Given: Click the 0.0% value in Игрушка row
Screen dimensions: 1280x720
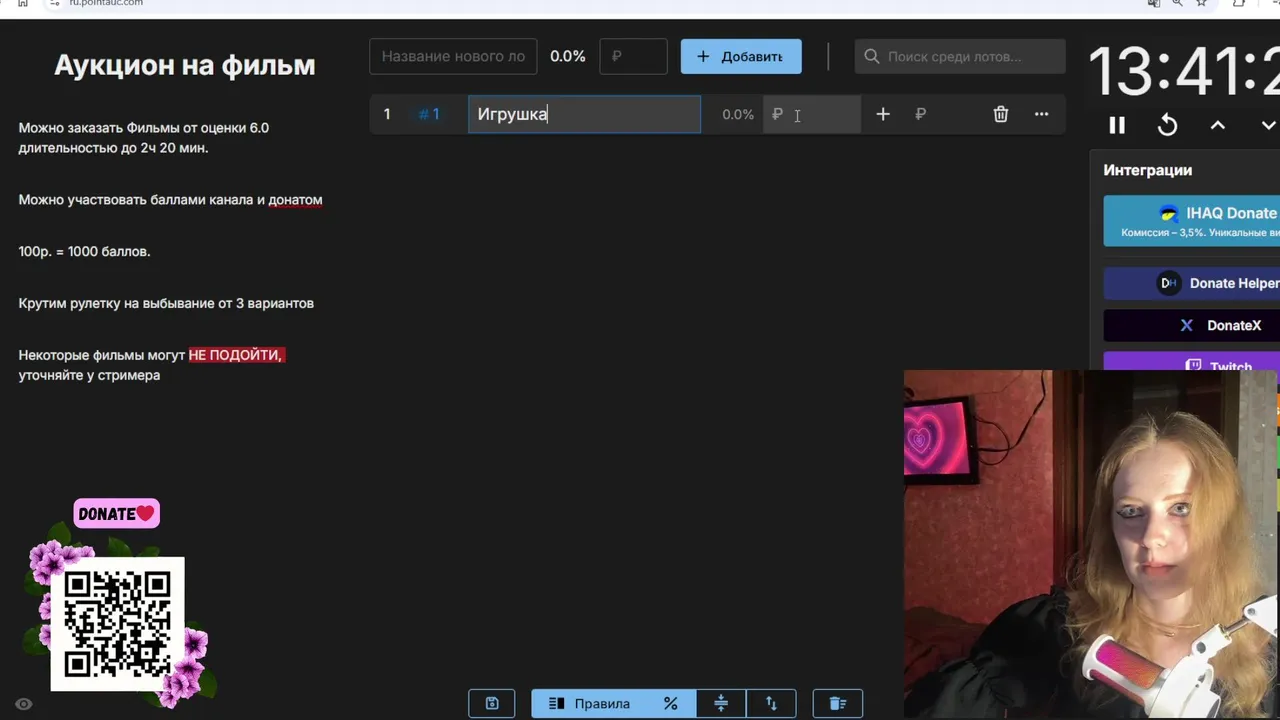Looking at the screenshot, I should pos(738,115).
